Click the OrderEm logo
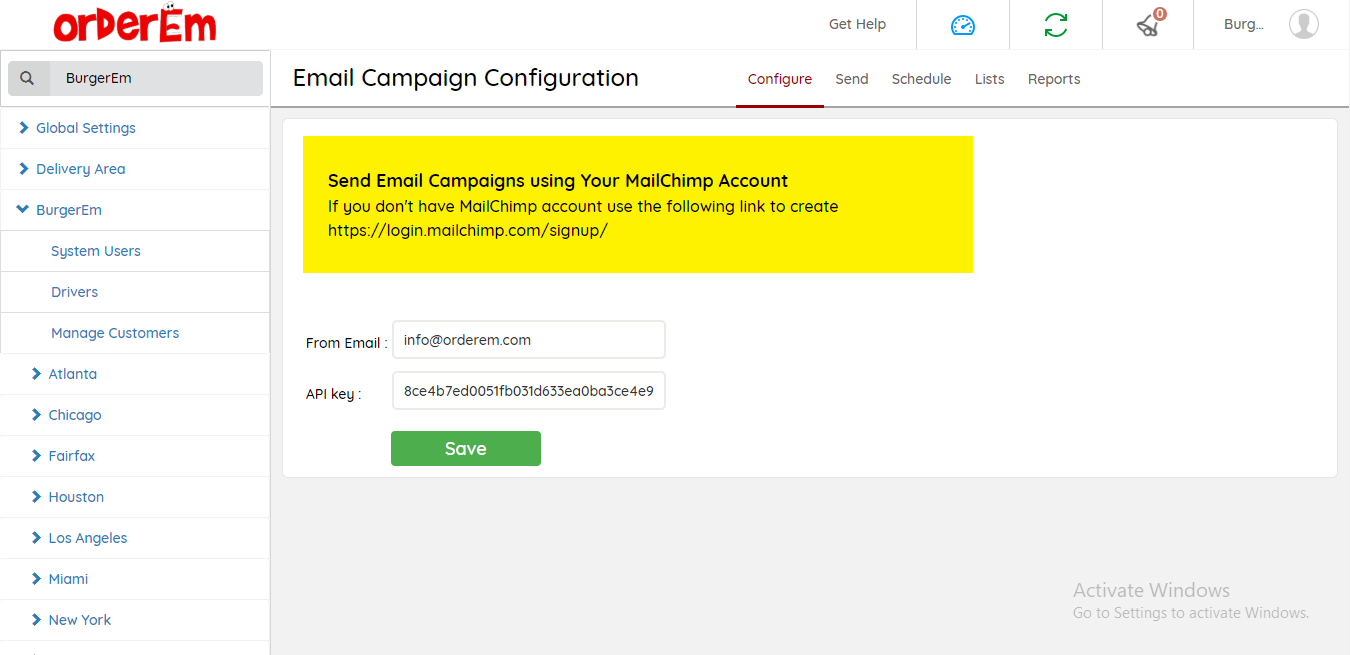Image resolution: width=1350 pixels, height=655 pixels. [135, 25]
